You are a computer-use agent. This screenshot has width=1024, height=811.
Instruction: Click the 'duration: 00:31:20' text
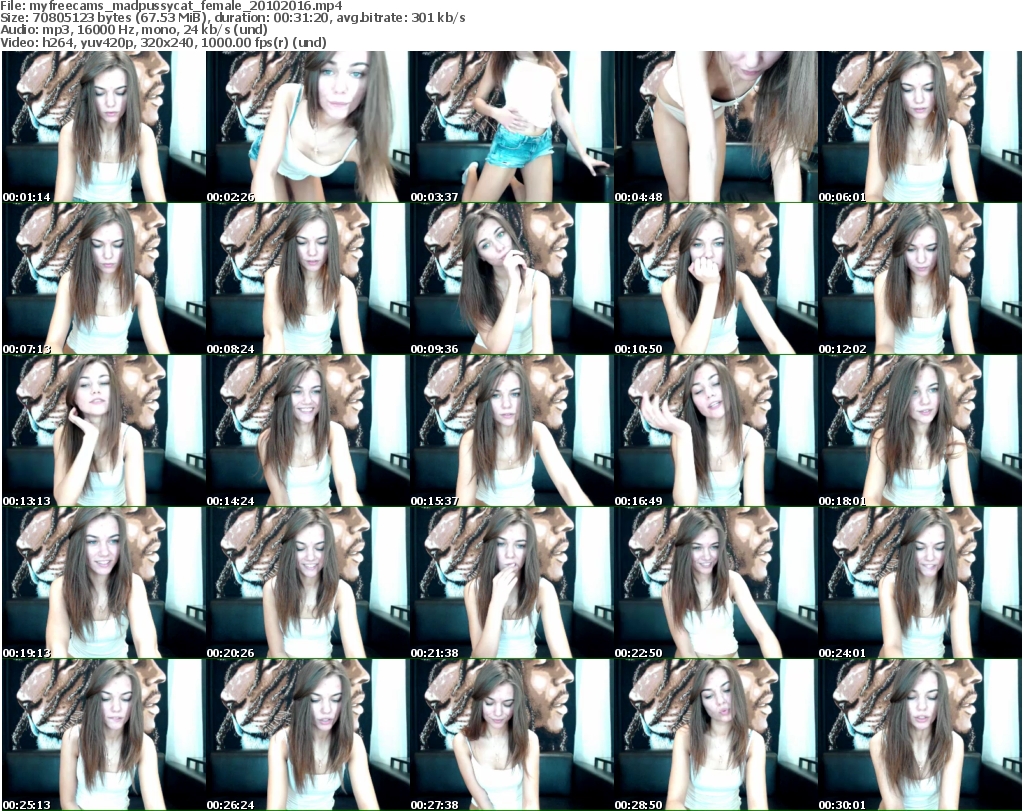(273, 18)
